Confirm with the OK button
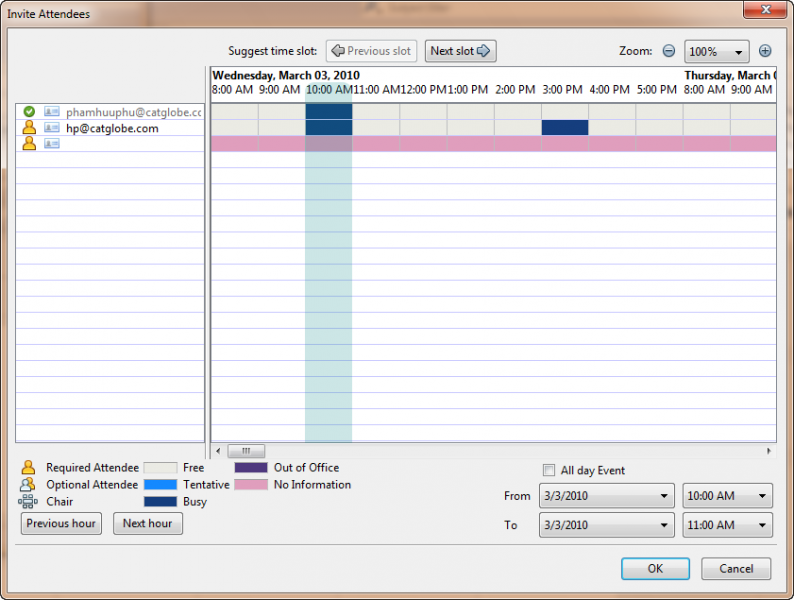 pyautogui.click(x=655, y=569)
